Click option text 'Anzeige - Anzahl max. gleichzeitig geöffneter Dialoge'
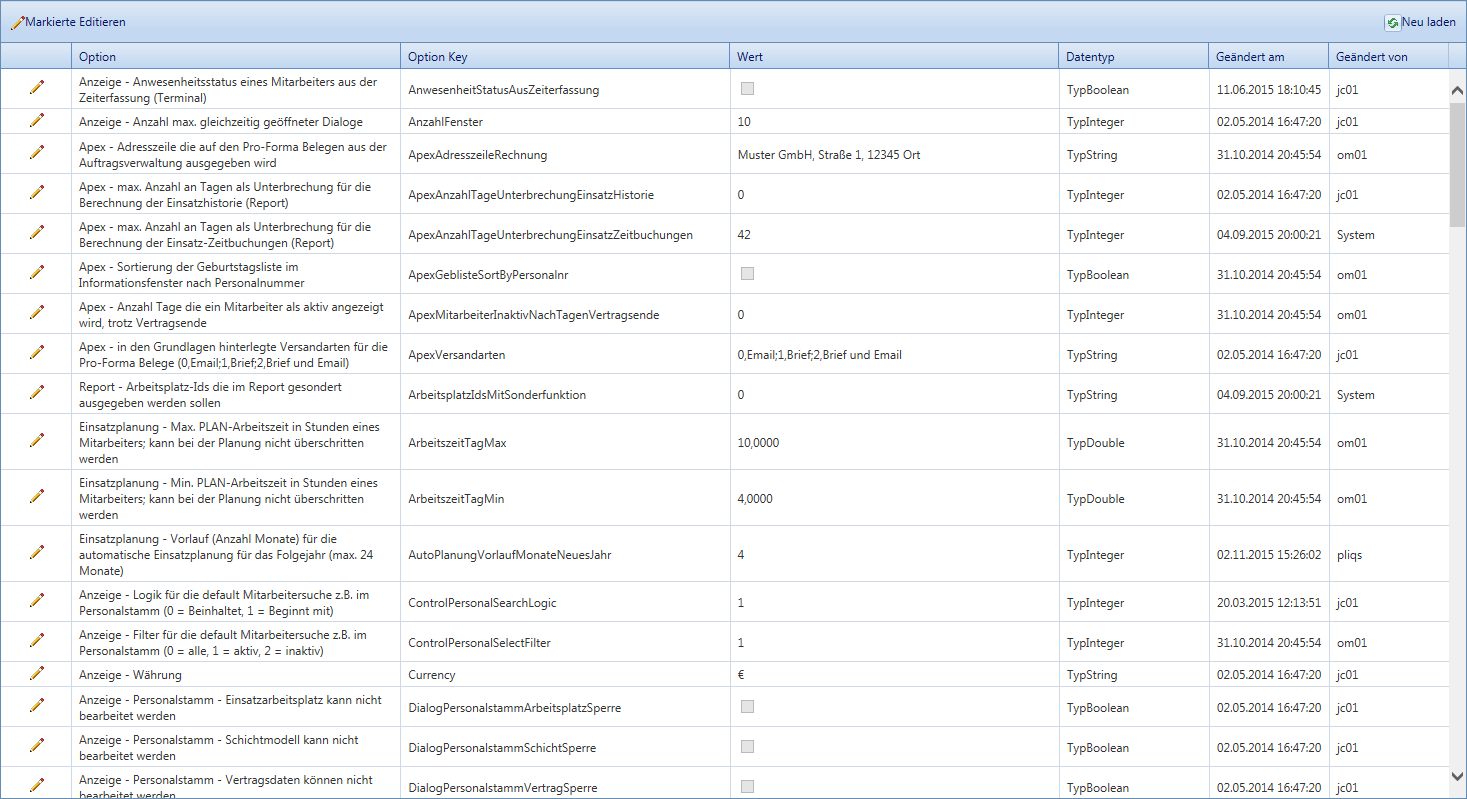Screen dimensions: 1467x799 [x=220, y=122]
